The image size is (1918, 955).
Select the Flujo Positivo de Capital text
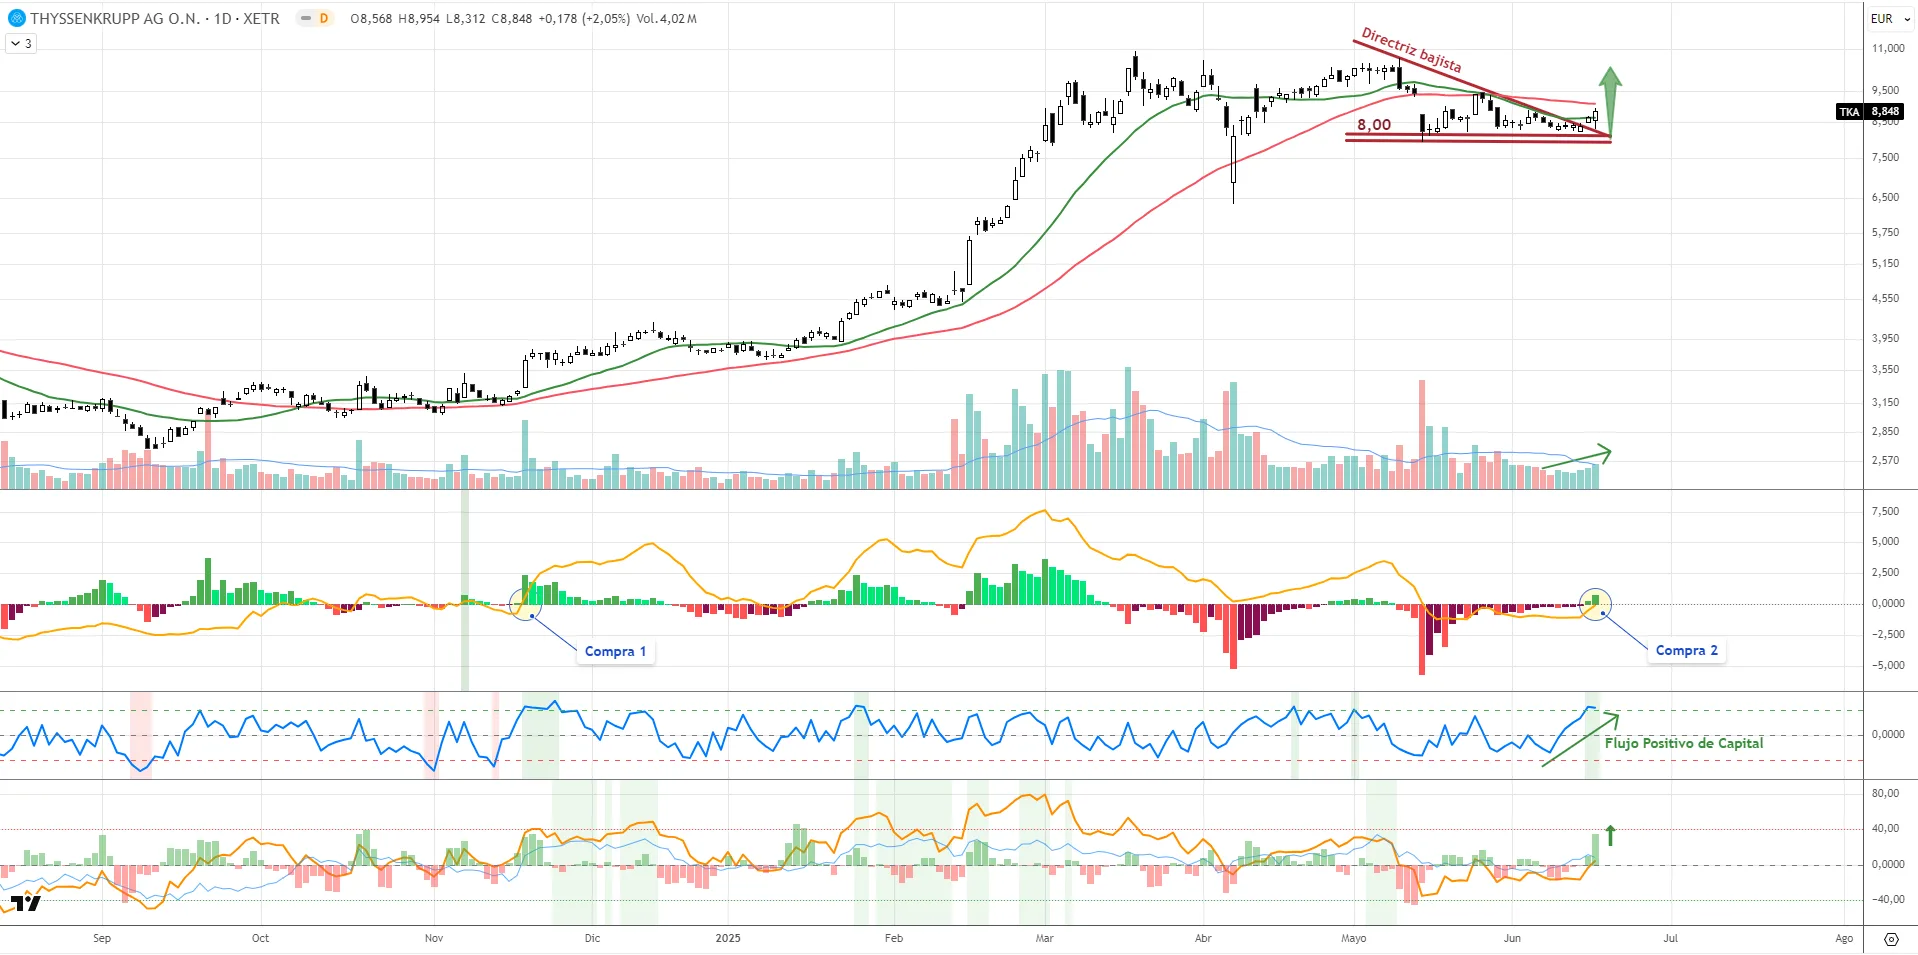[x=1684, y=743]
